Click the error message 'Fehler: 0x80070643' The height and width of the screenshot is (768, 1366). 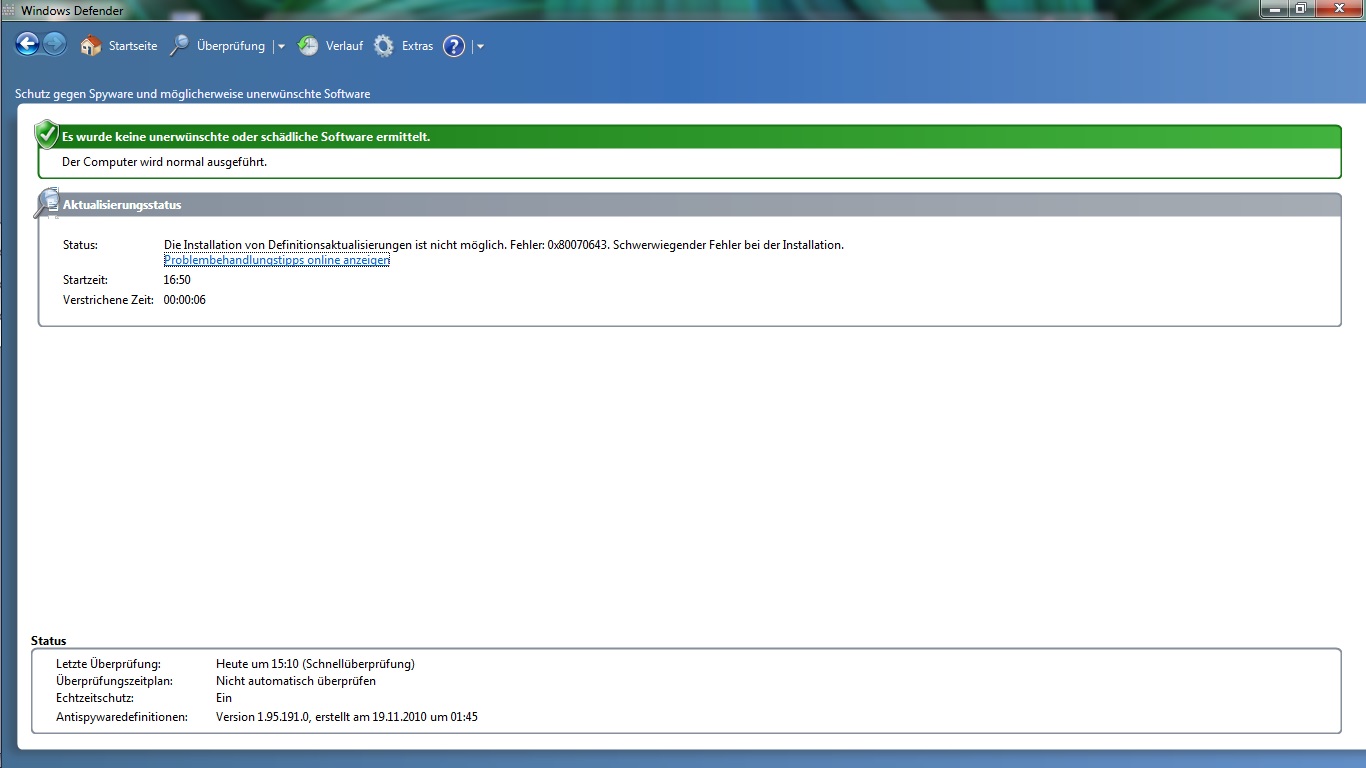[x=504, y=245]
